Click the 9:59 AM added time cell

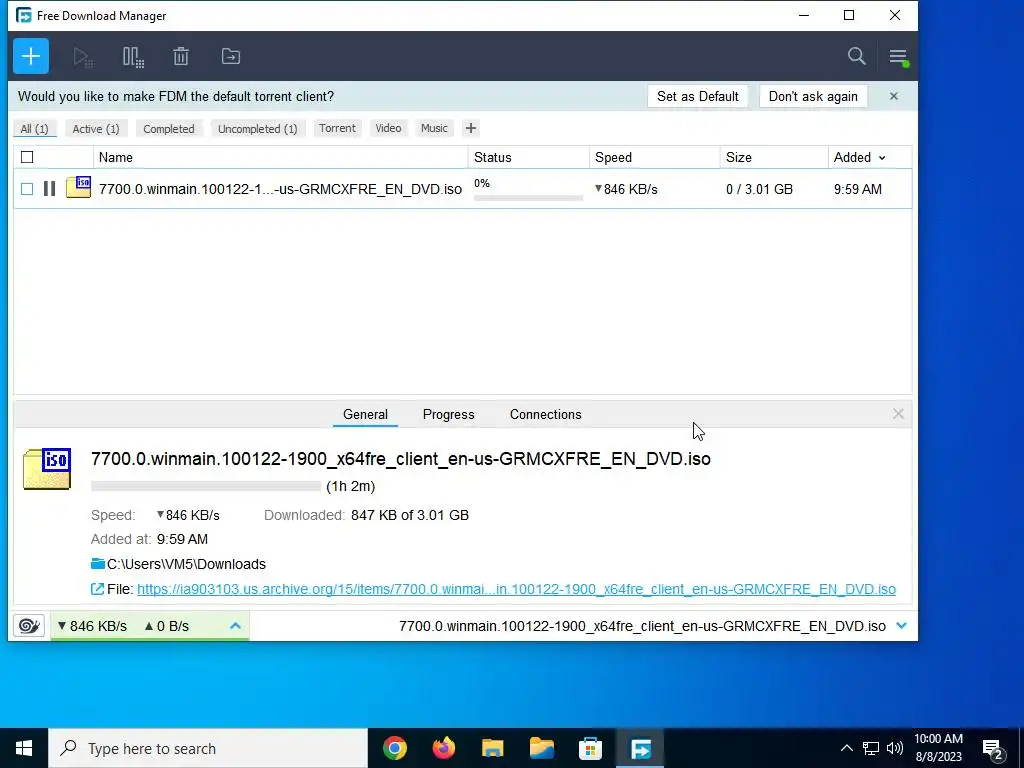pos(857,189)
